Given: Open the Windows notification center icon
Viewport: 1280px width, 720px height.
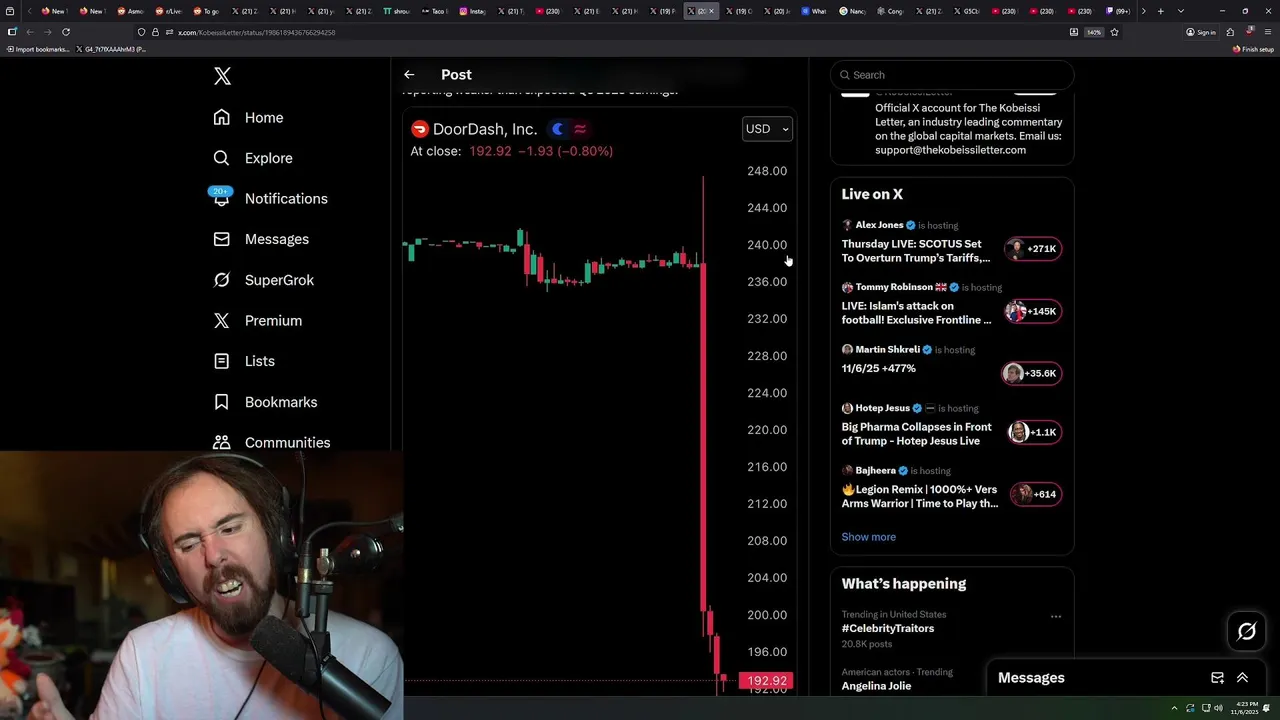Looking at the screenshot, I should [x=1268, y=708].
